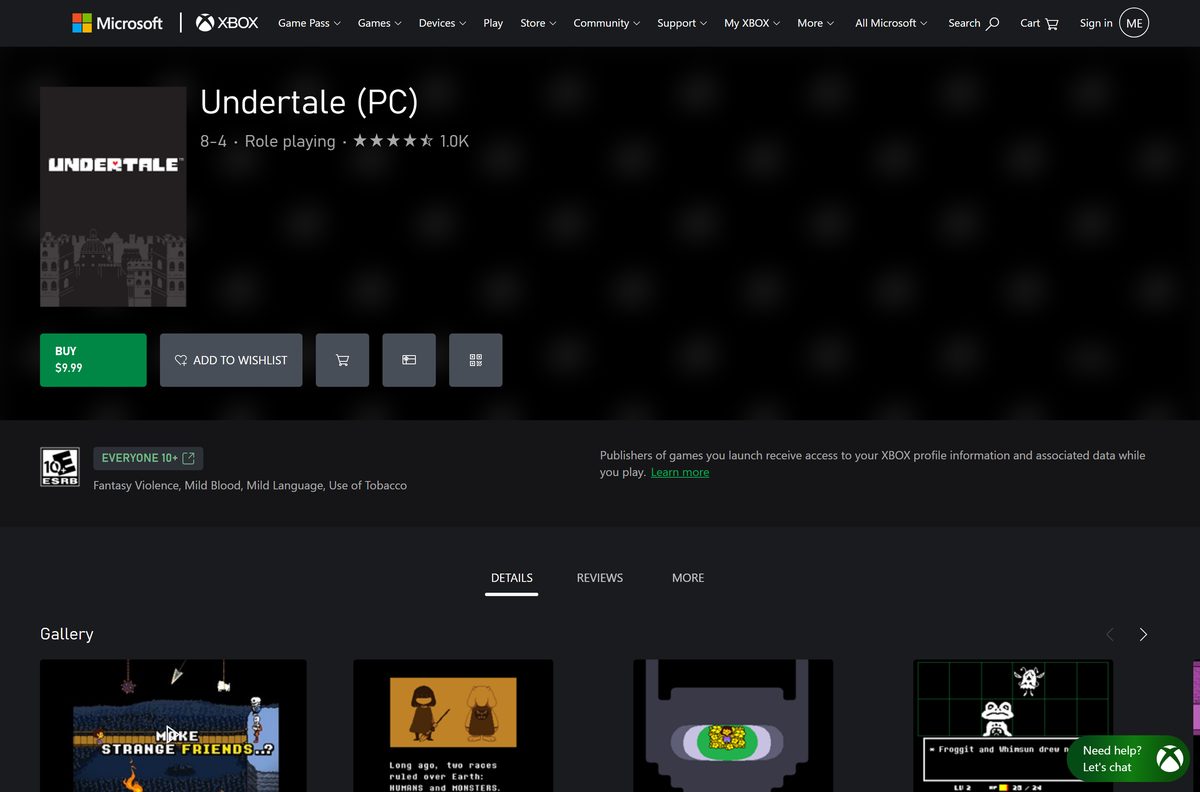Image resolution: width=1200 pixels, height=792 pixels.
Task: Switch to the MORE tab
Action: coord(688,578)
